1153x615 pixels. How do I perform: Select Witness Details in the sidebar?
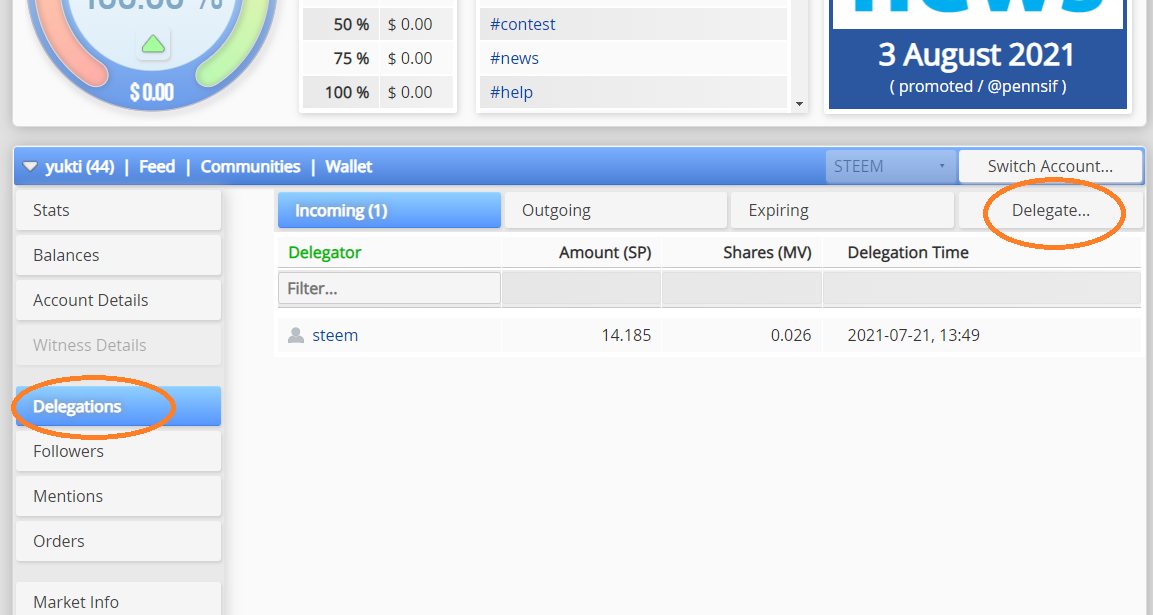[118, 345]
